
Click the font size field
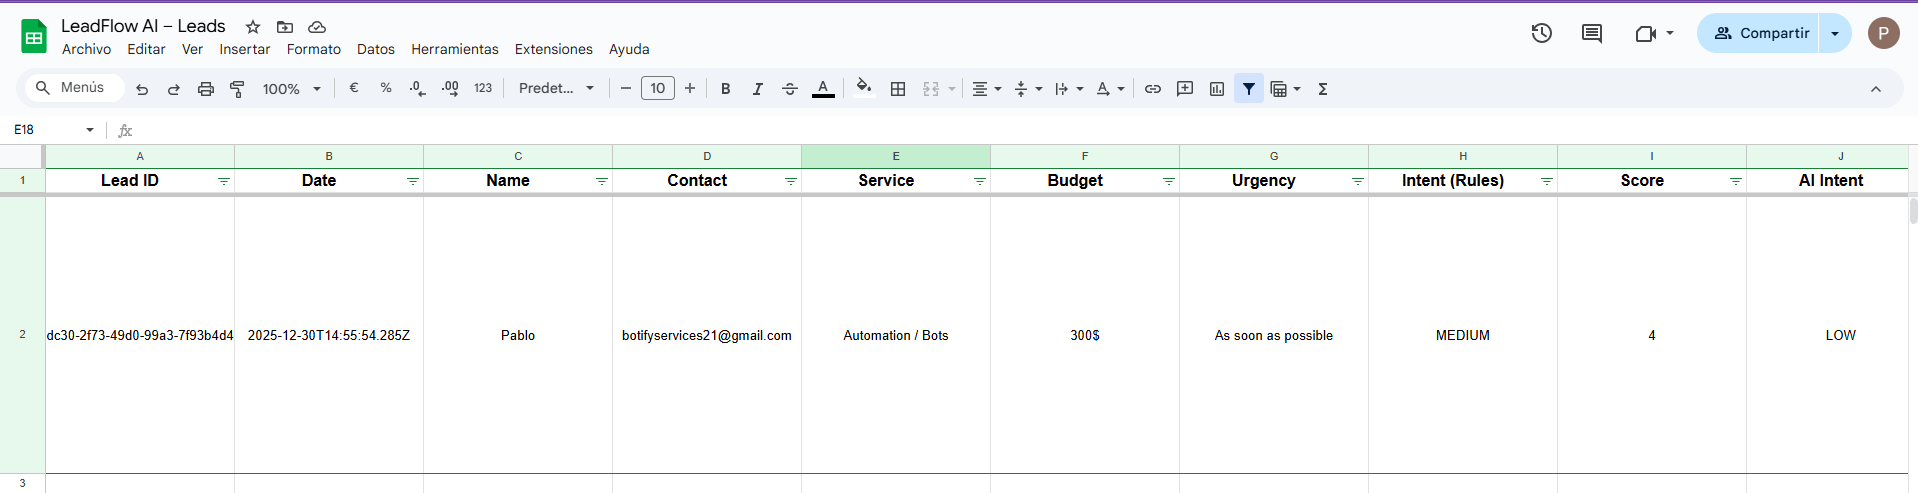tap(658, 89)
